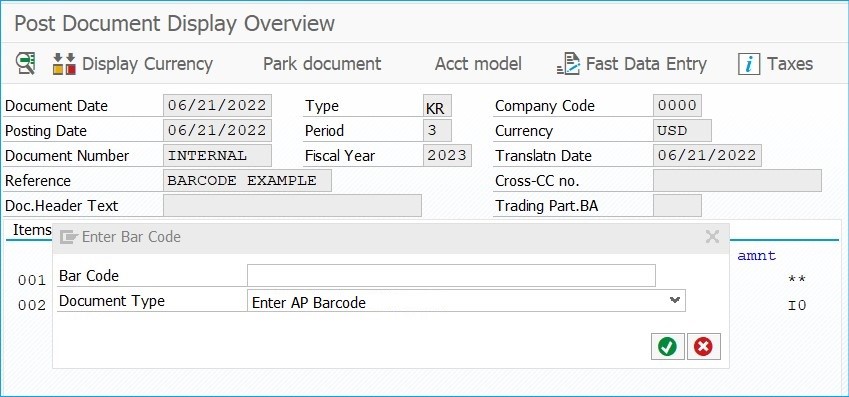The image size is (849, 397).
Task: Click Park document in toolbar
Action: pyautogui.click(x=322, y=63)
